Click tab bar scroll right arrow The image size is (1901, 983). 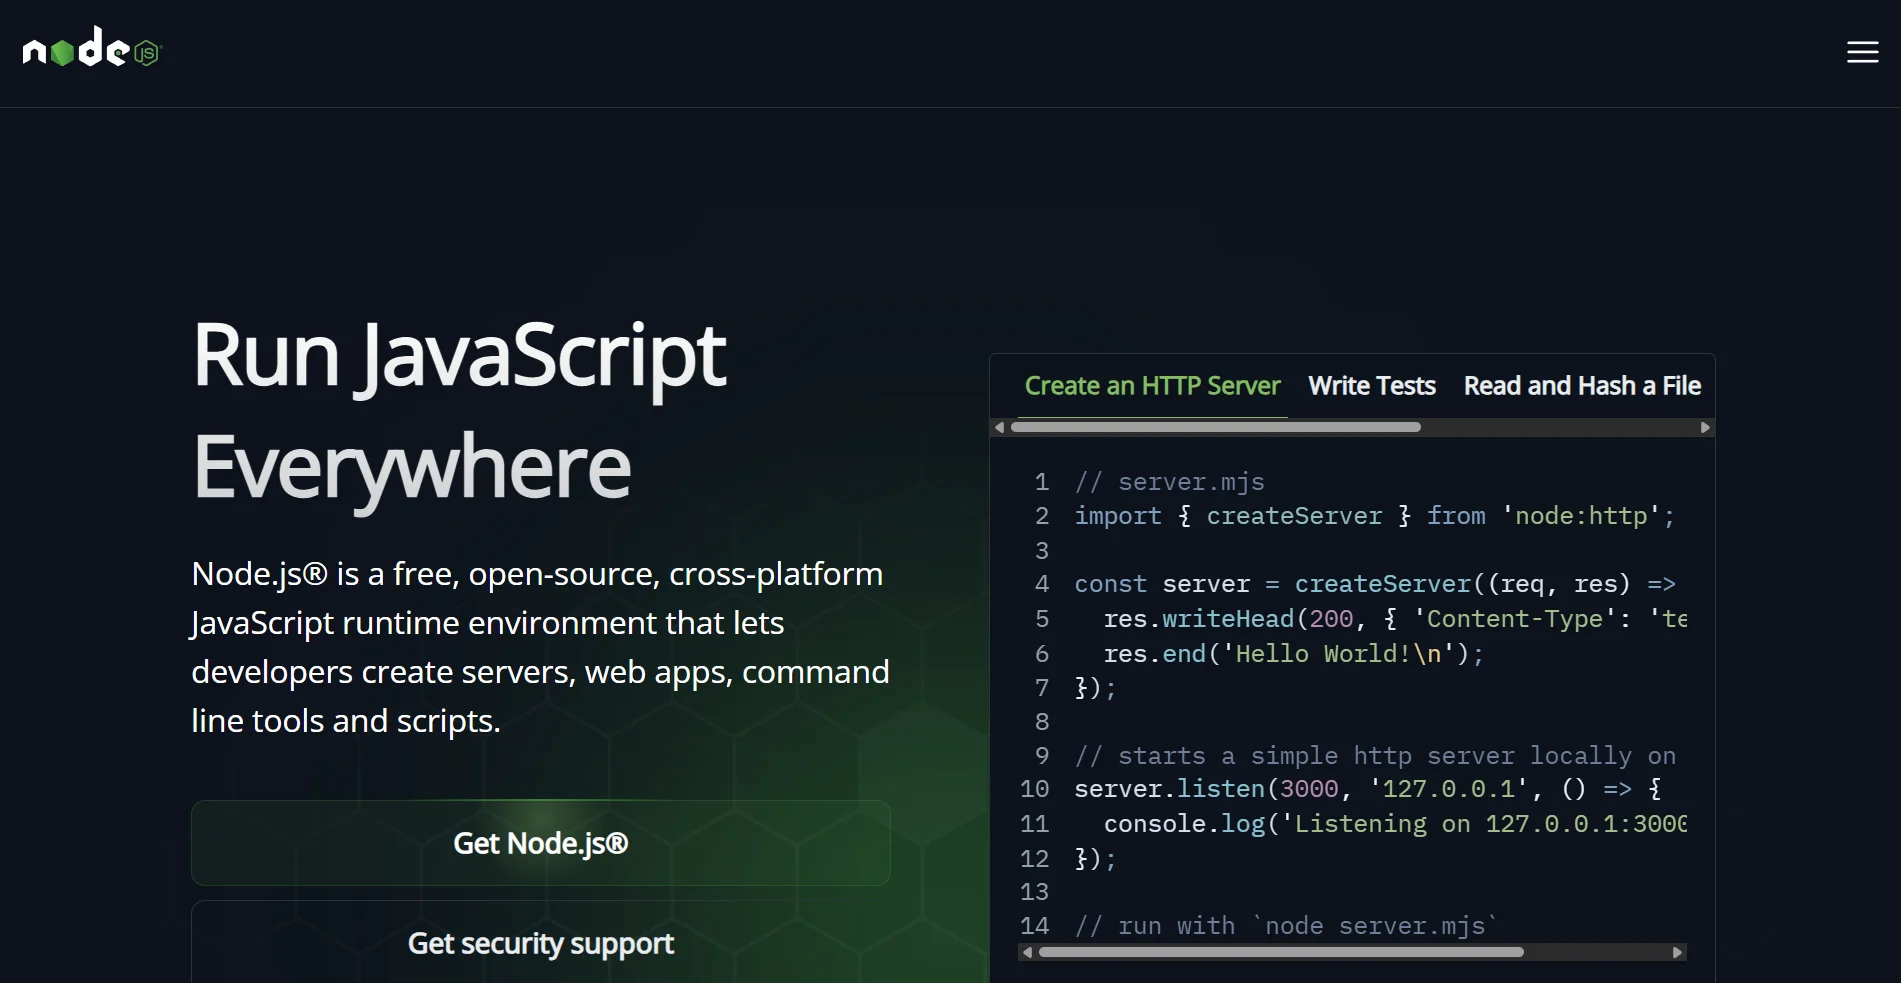coord(1705,427)
